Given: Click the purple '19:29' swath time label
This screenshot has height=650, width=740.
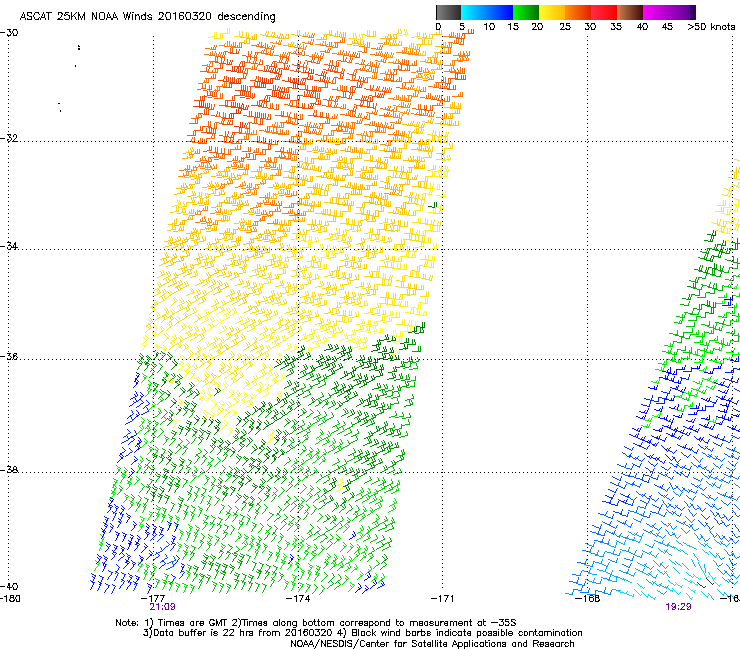Looking at the screenshot, I should pyautogui.click(x=679, y=607).
